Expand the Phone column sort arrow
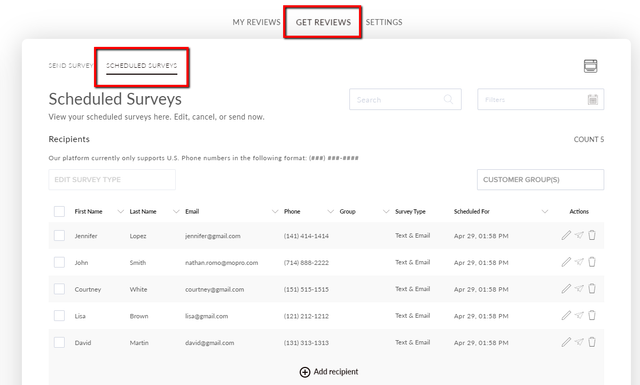Viewport: 640px width, 385px height. point(330,211)
